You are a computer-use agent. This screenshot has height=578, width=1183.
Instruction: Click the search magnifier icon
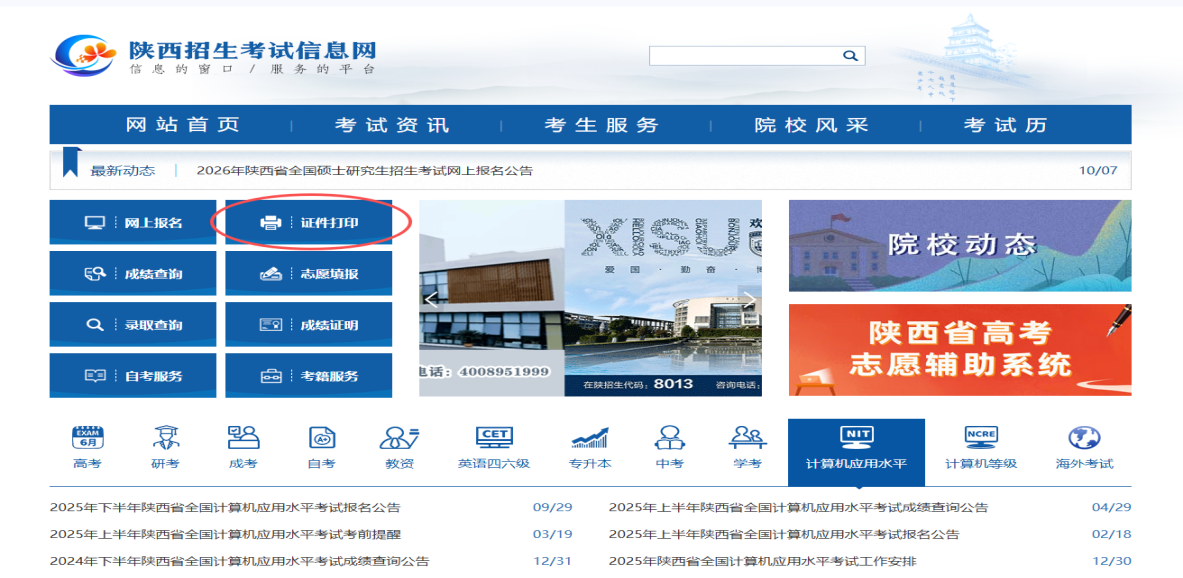click(x=851, y=55)
